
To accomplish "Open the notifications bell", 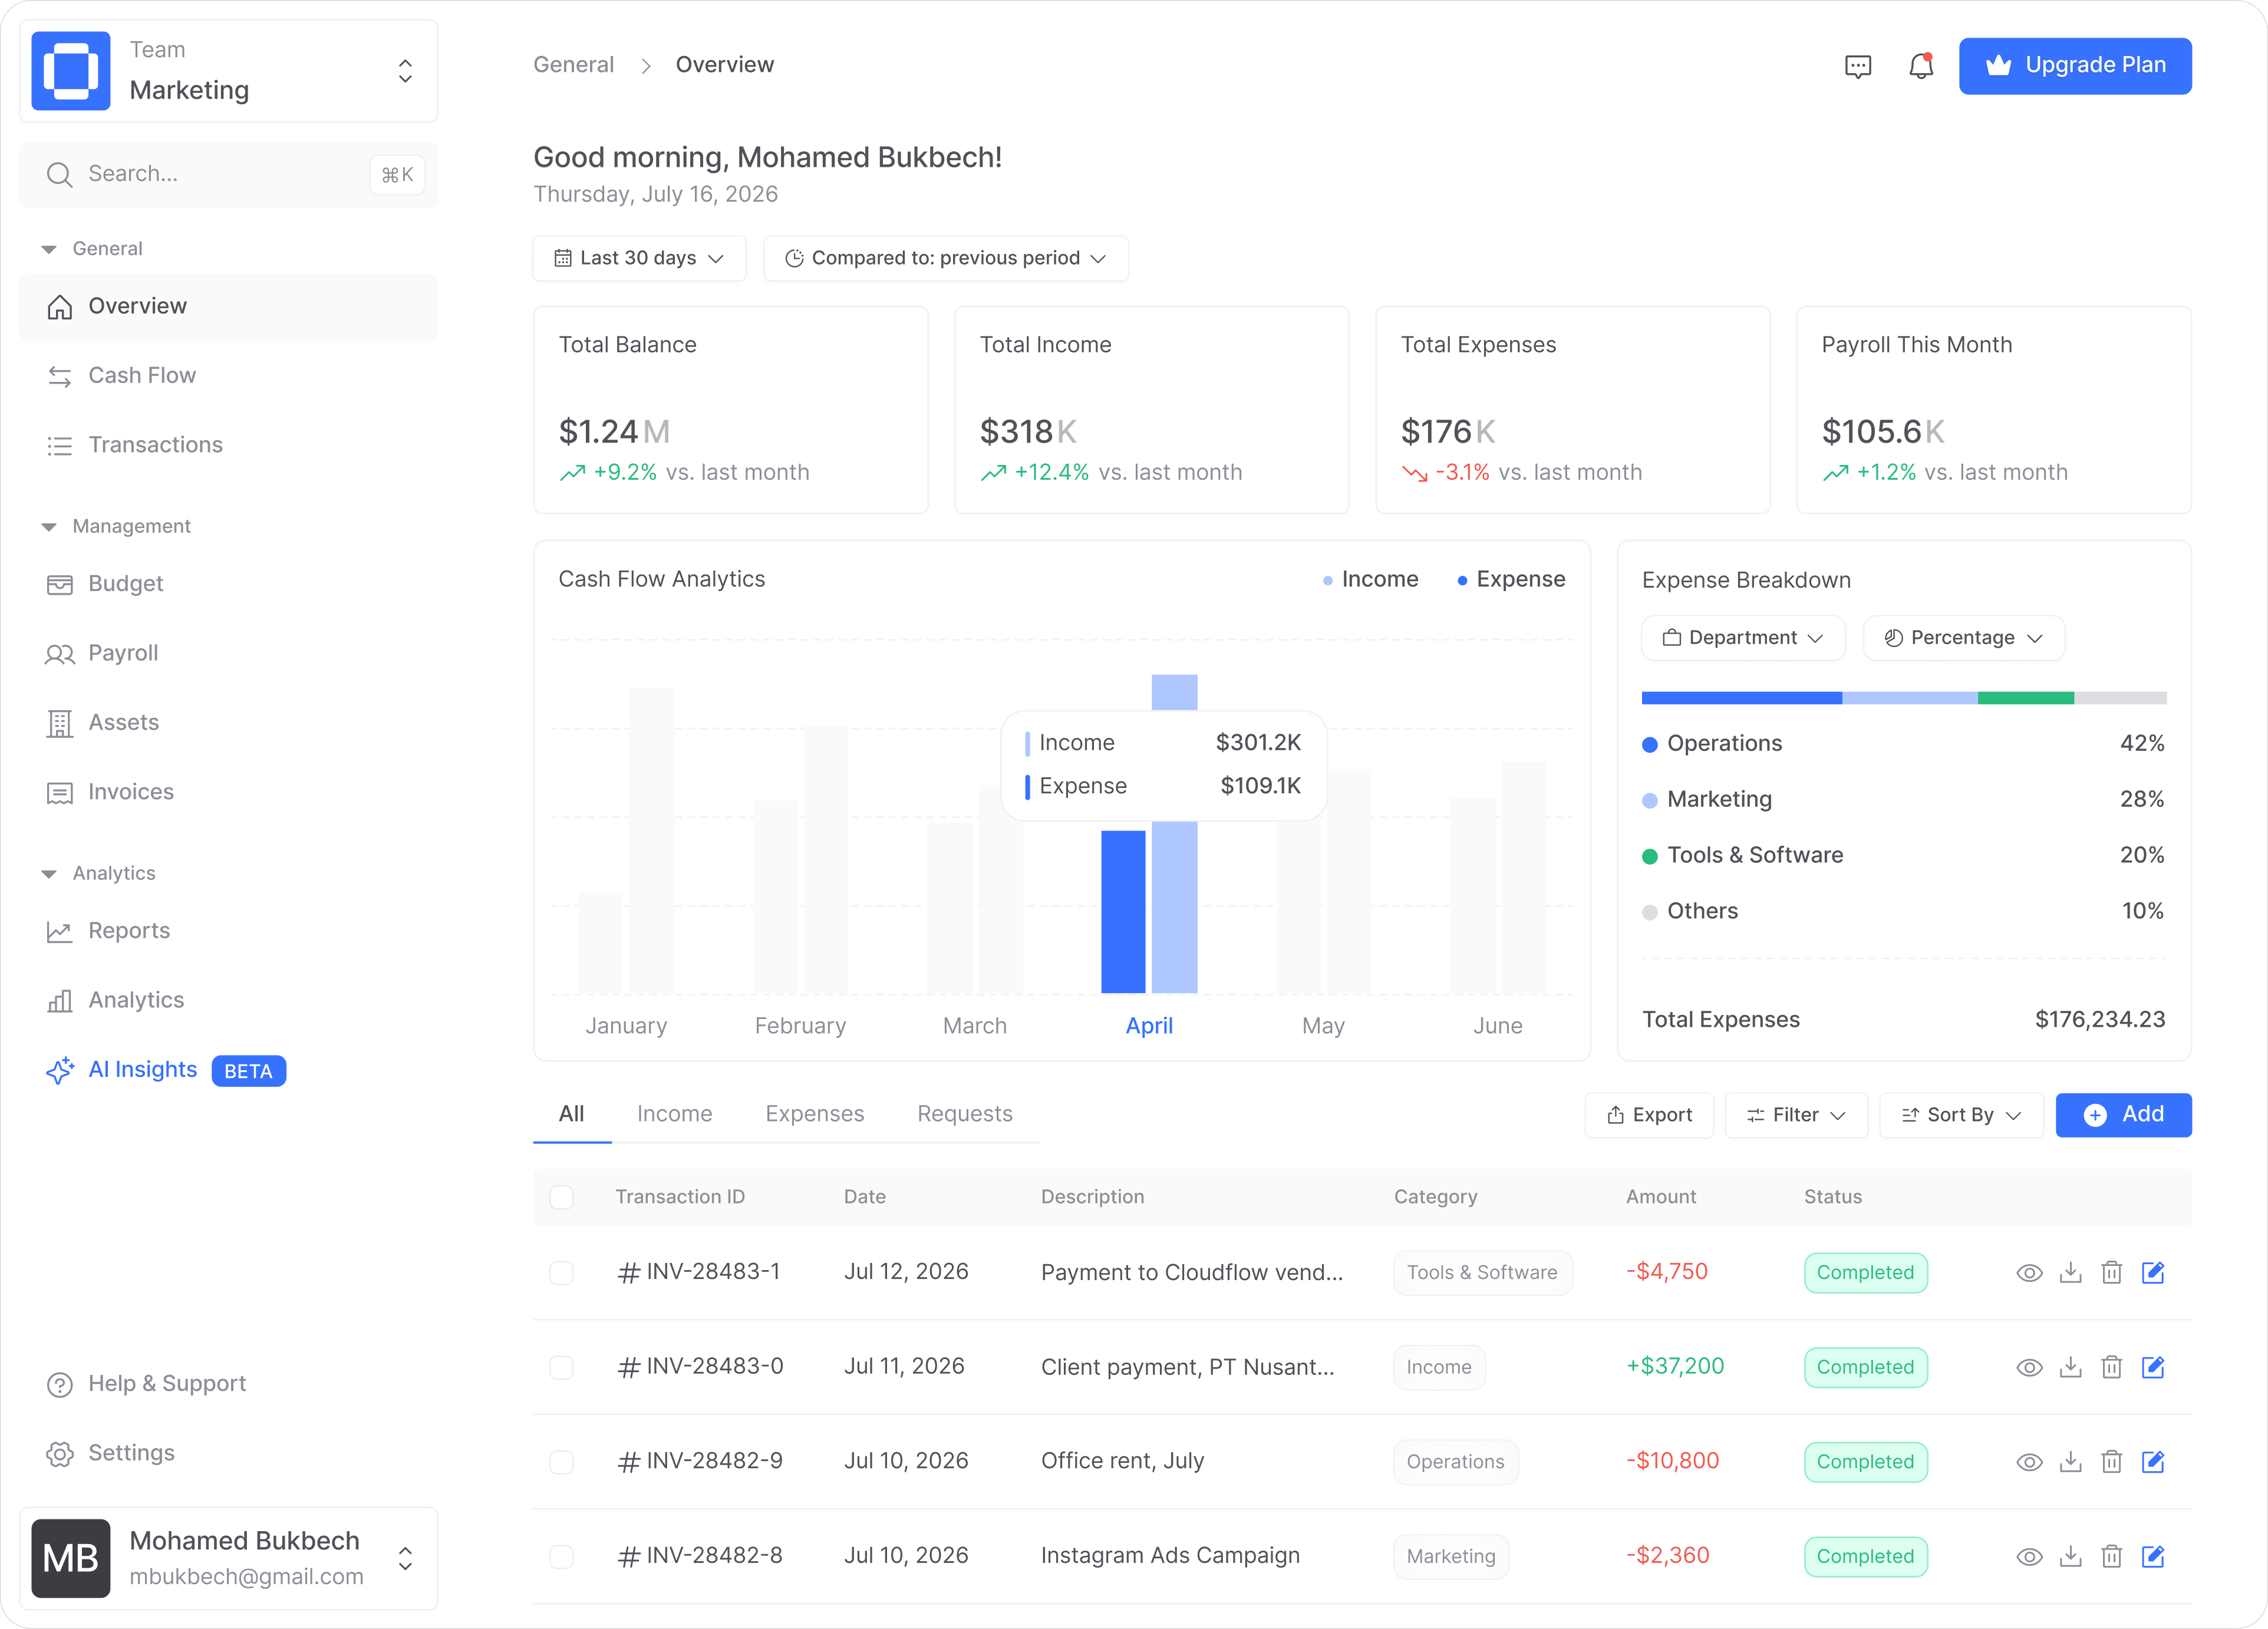I will click(x=1920, y=66).
